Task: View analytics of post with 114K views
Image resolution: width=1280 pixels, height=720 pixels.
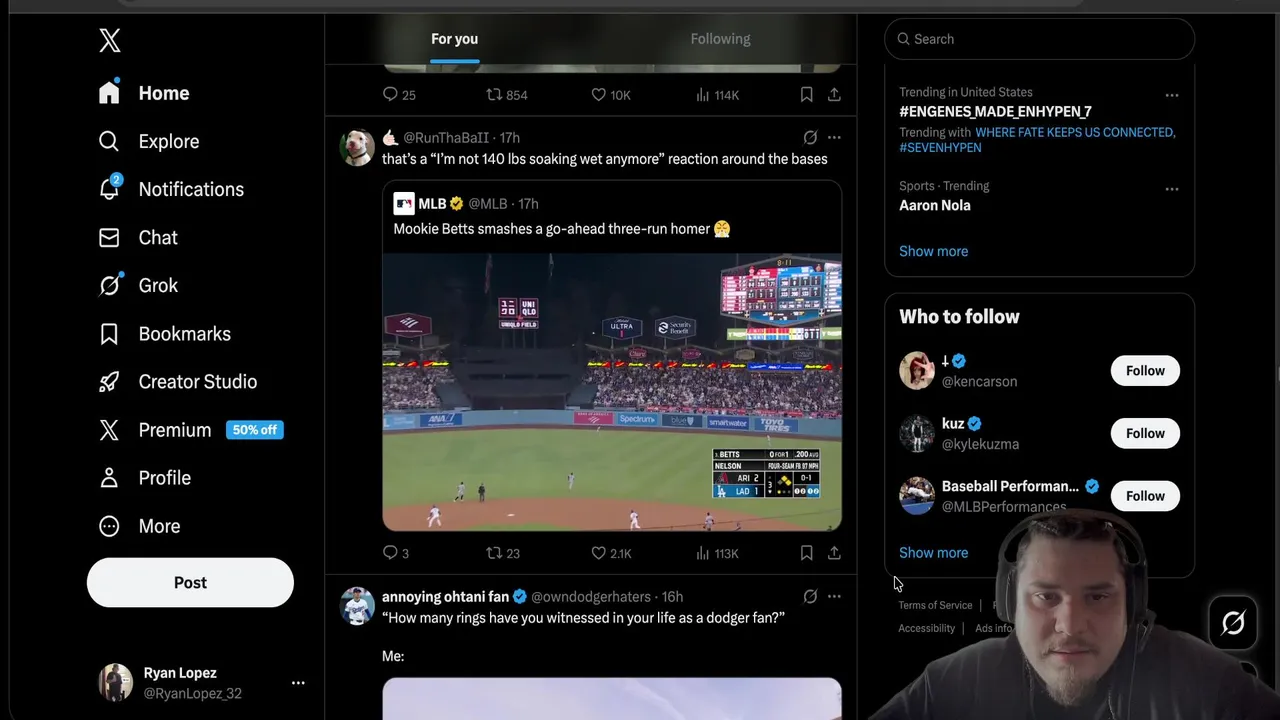Action: (x=717, y=95)
